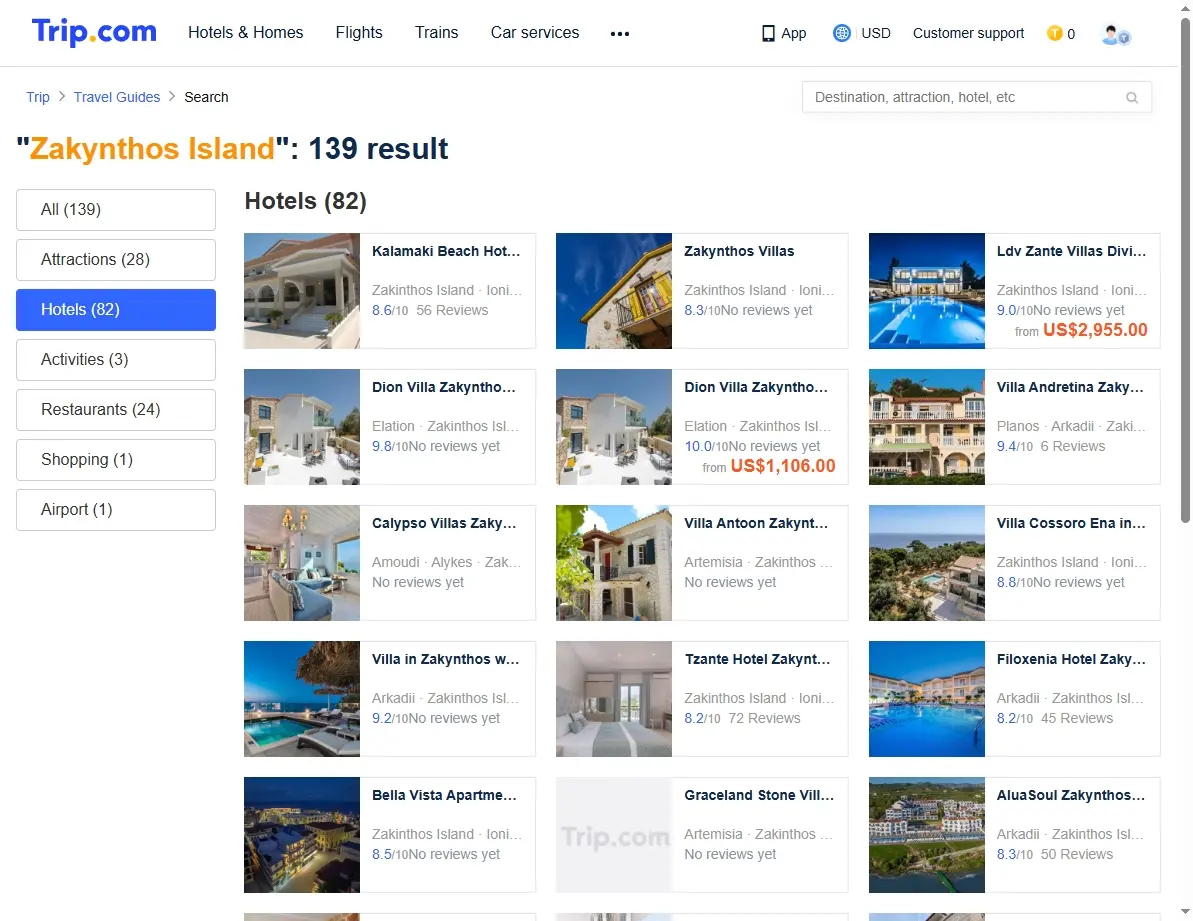Open Graceland Stone Villa placeholder image
Screen dimensions: 1193x921
(614, 836)
